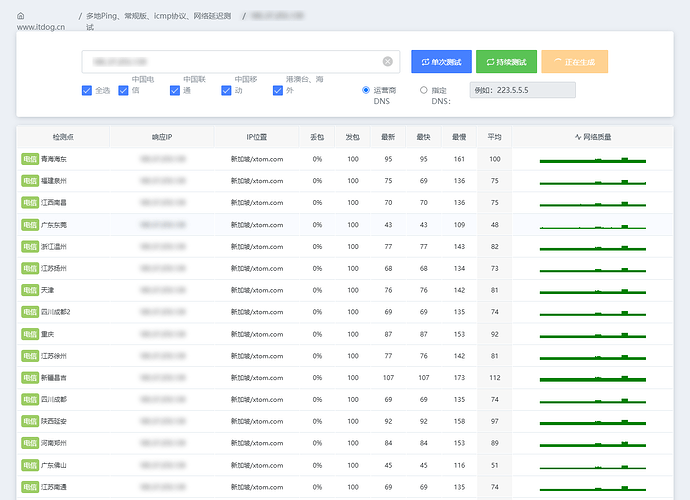The height and width of the screenshot is (500, 690).
Task: Click blurred response IP in 江西南昌 row
Action: point(162,203)
